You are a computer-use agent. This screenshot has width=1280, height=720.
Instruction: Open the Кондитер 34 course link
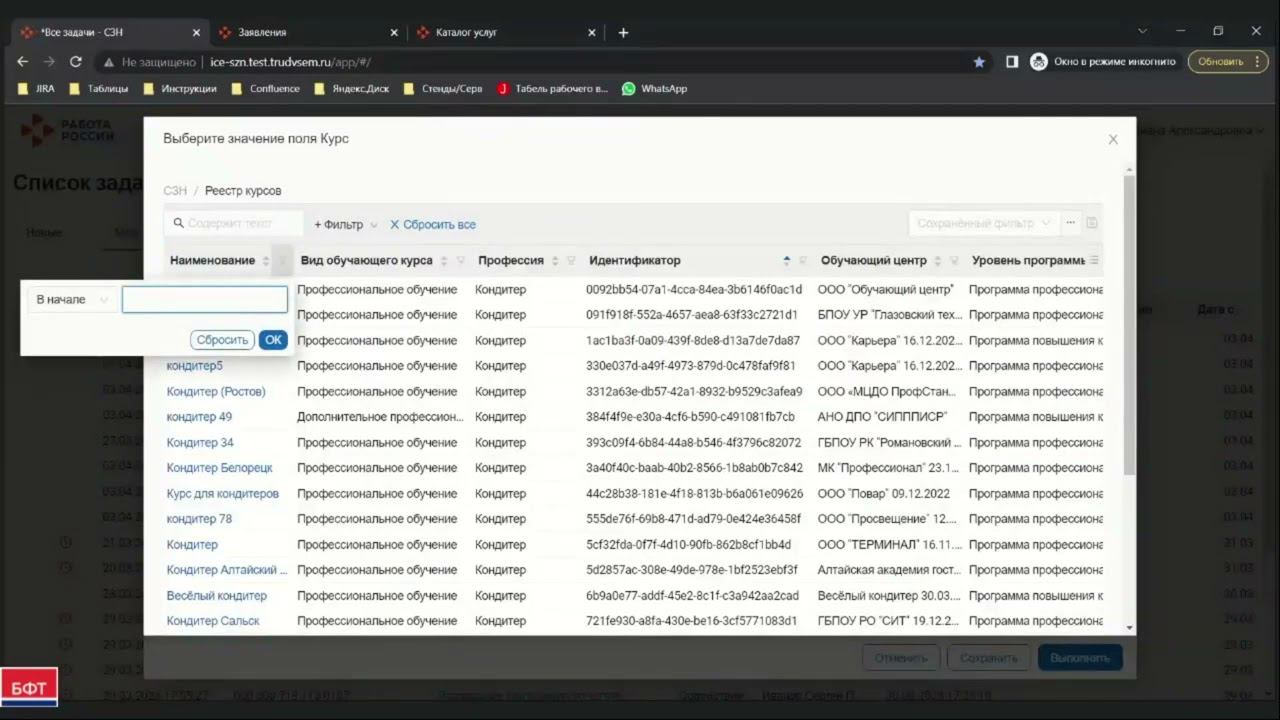point(200,443)
